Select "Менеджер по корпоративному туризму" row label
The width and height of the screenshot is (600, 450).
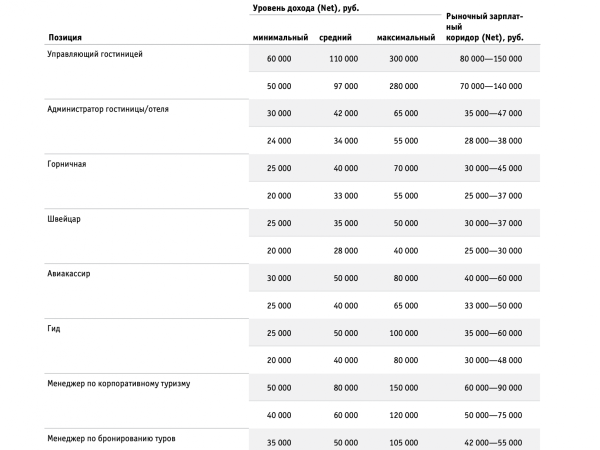click(x=119, y=383)
